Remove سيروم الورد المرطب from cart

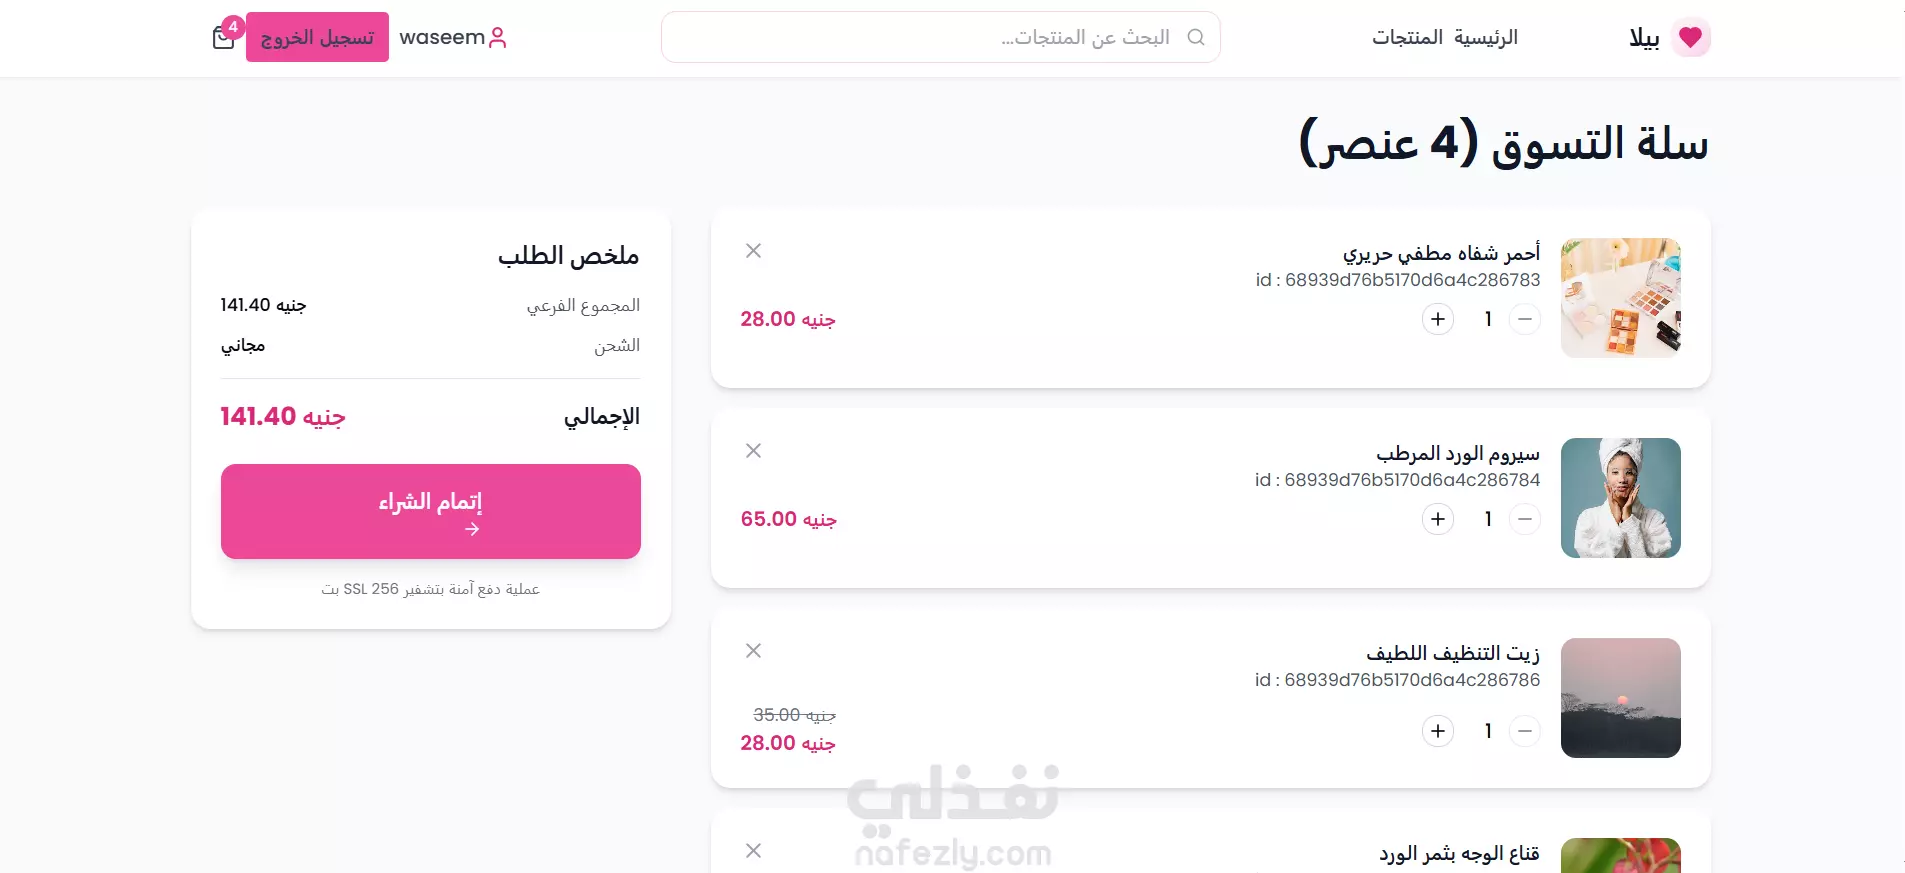[753, 451]
